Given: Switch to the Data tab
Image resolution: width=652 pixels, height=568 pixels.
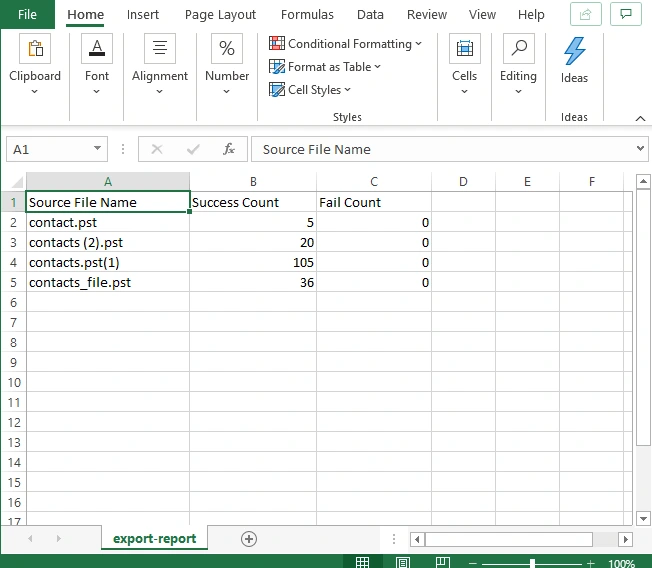Looking at the screenshot, I should click(370, 15).
